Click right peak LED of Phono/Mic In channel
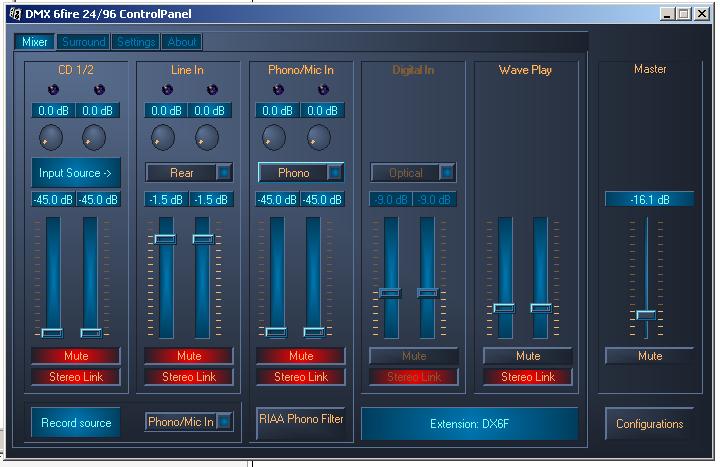720x467 pixels. [x=323, y=90]
